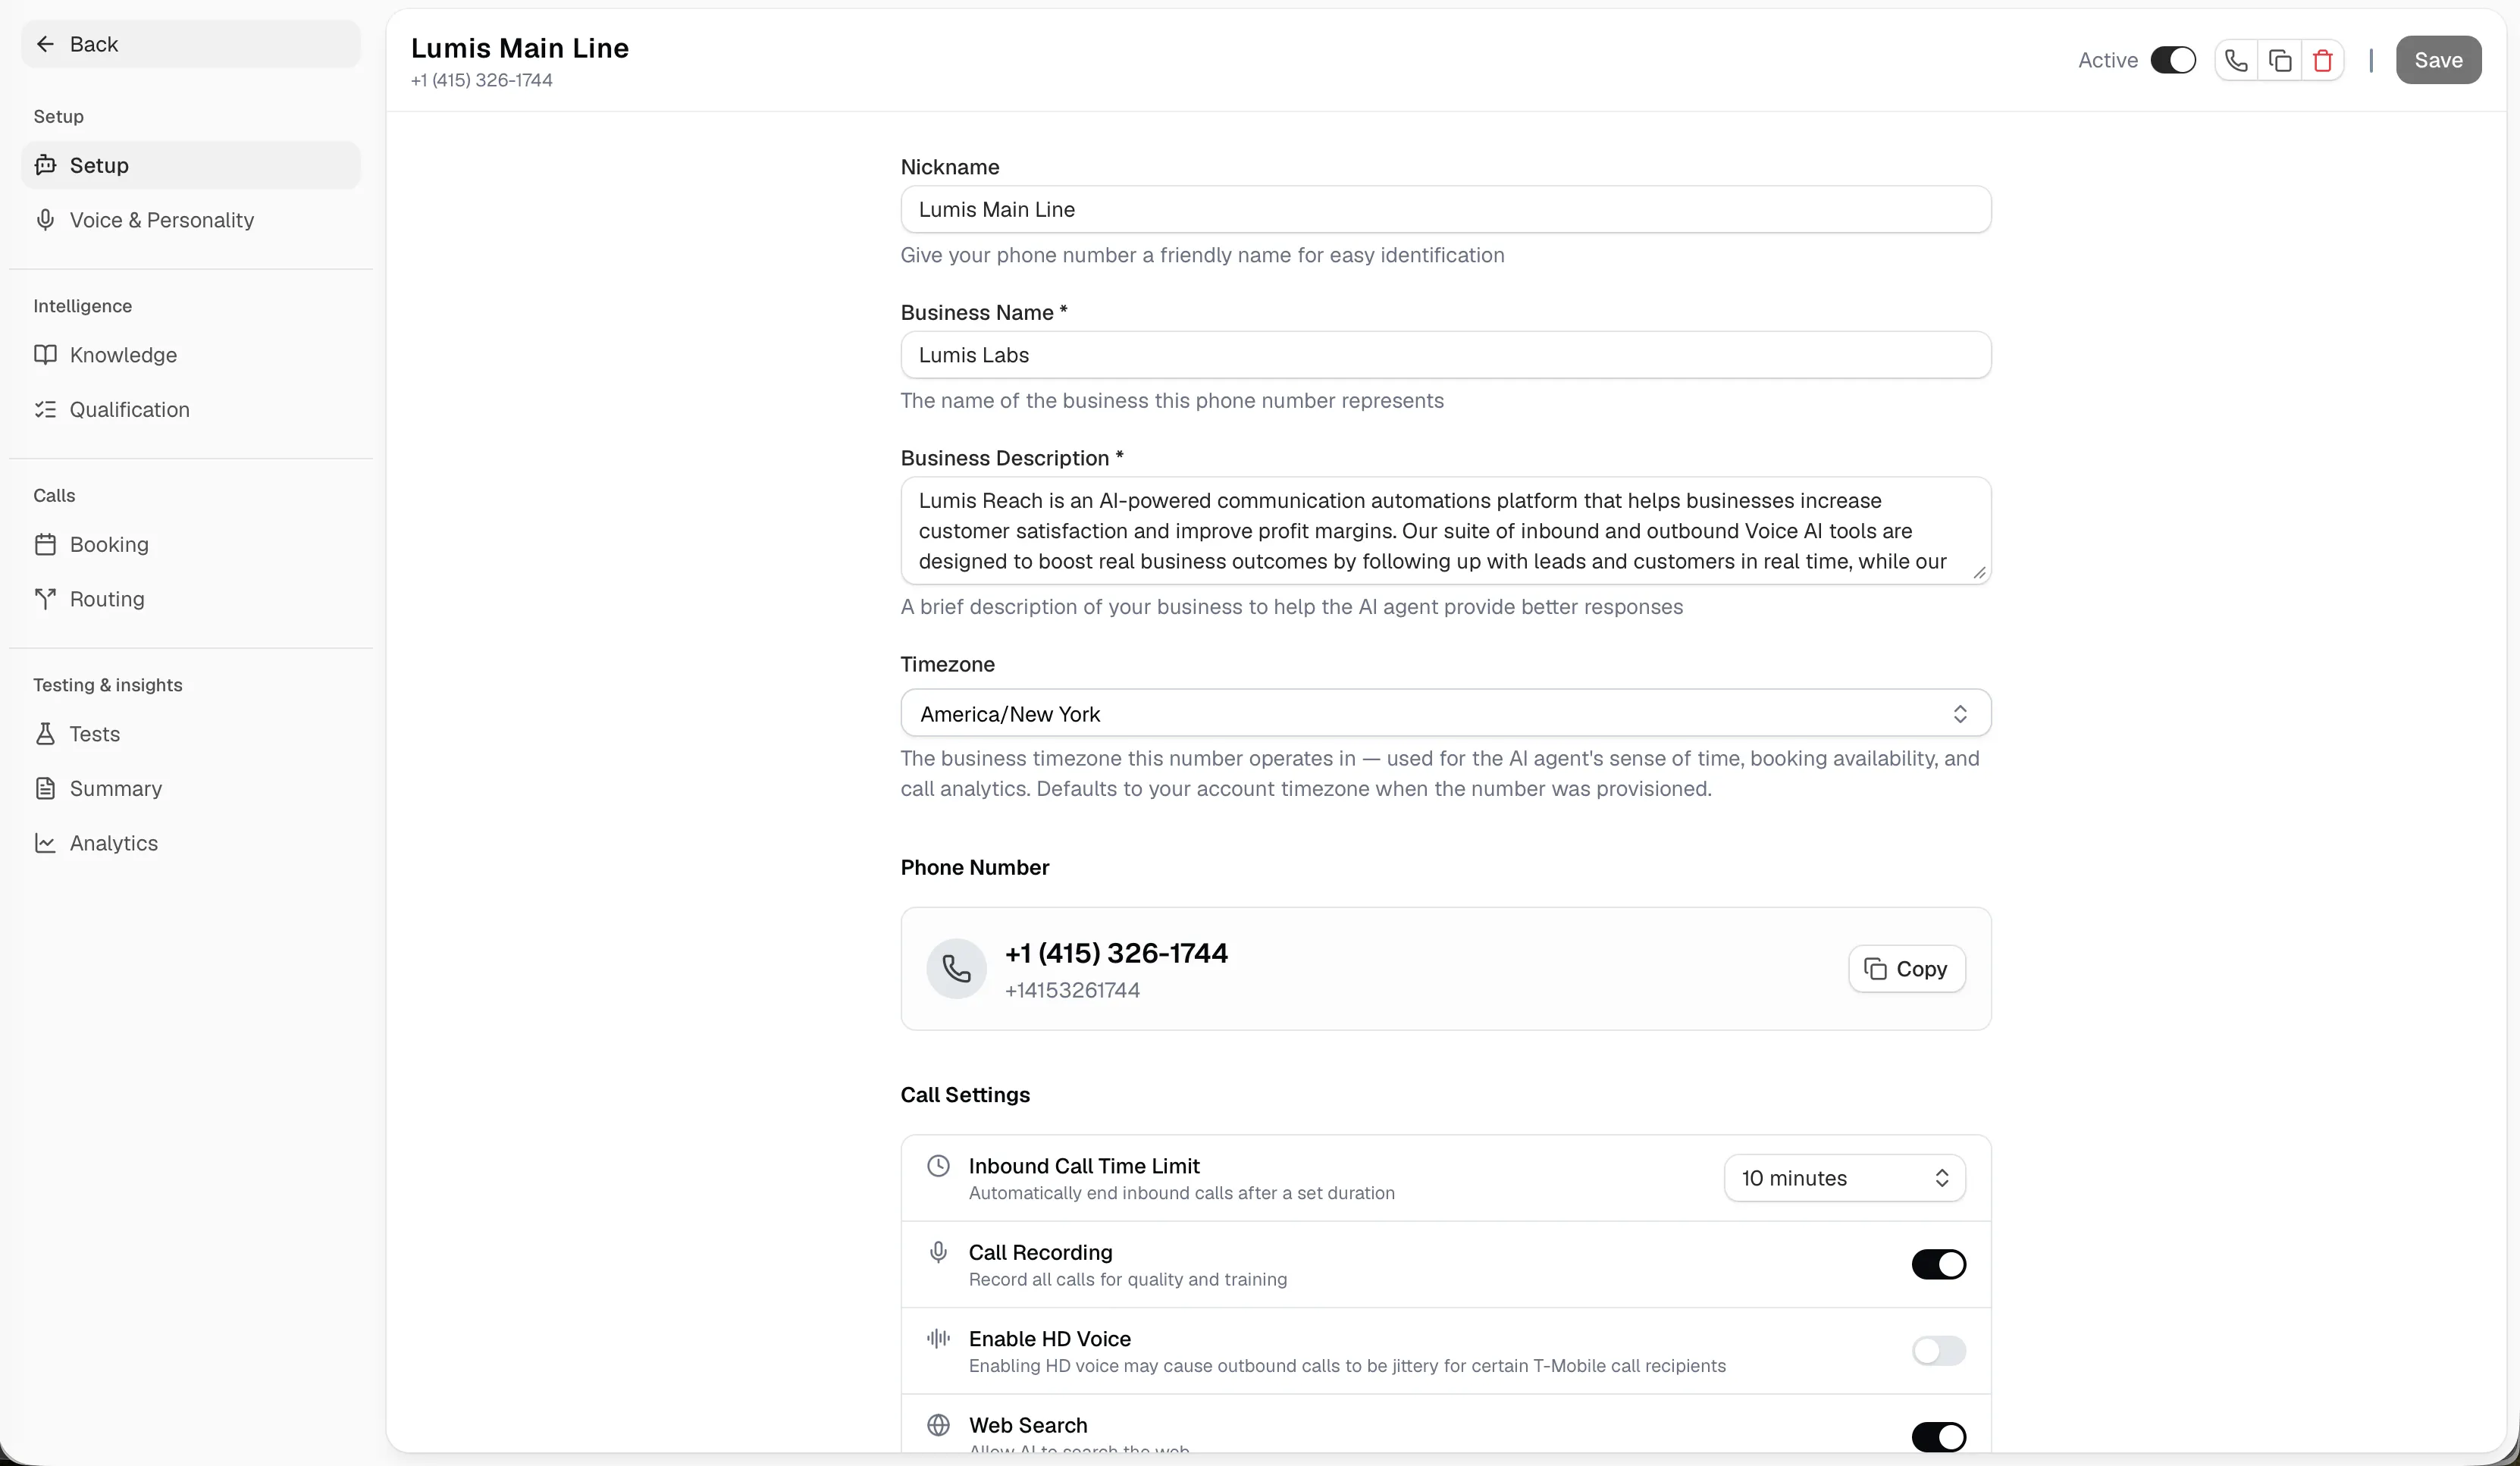
Task: Click the Nickname input field
Action: tap(1445, 210)
